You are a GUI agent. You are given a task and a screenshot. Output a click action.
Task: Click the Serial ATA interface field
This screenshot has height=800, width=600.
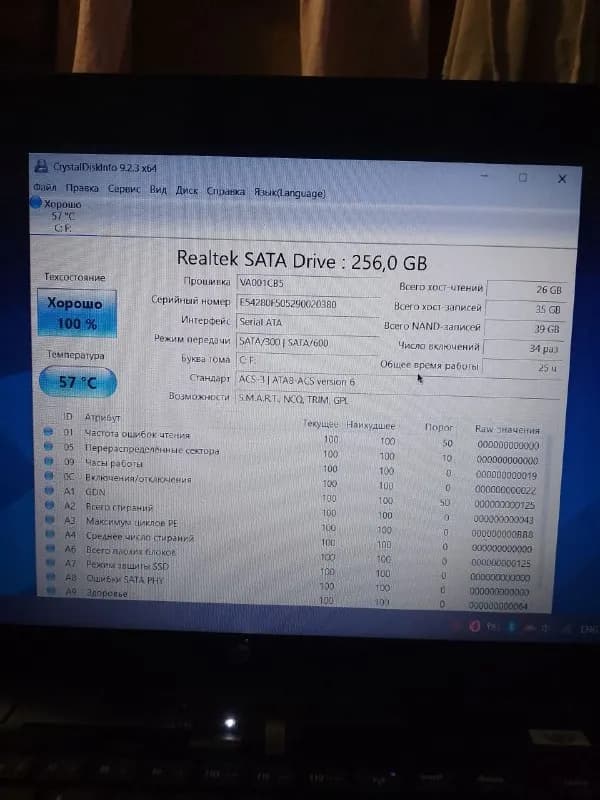point(307,322)
